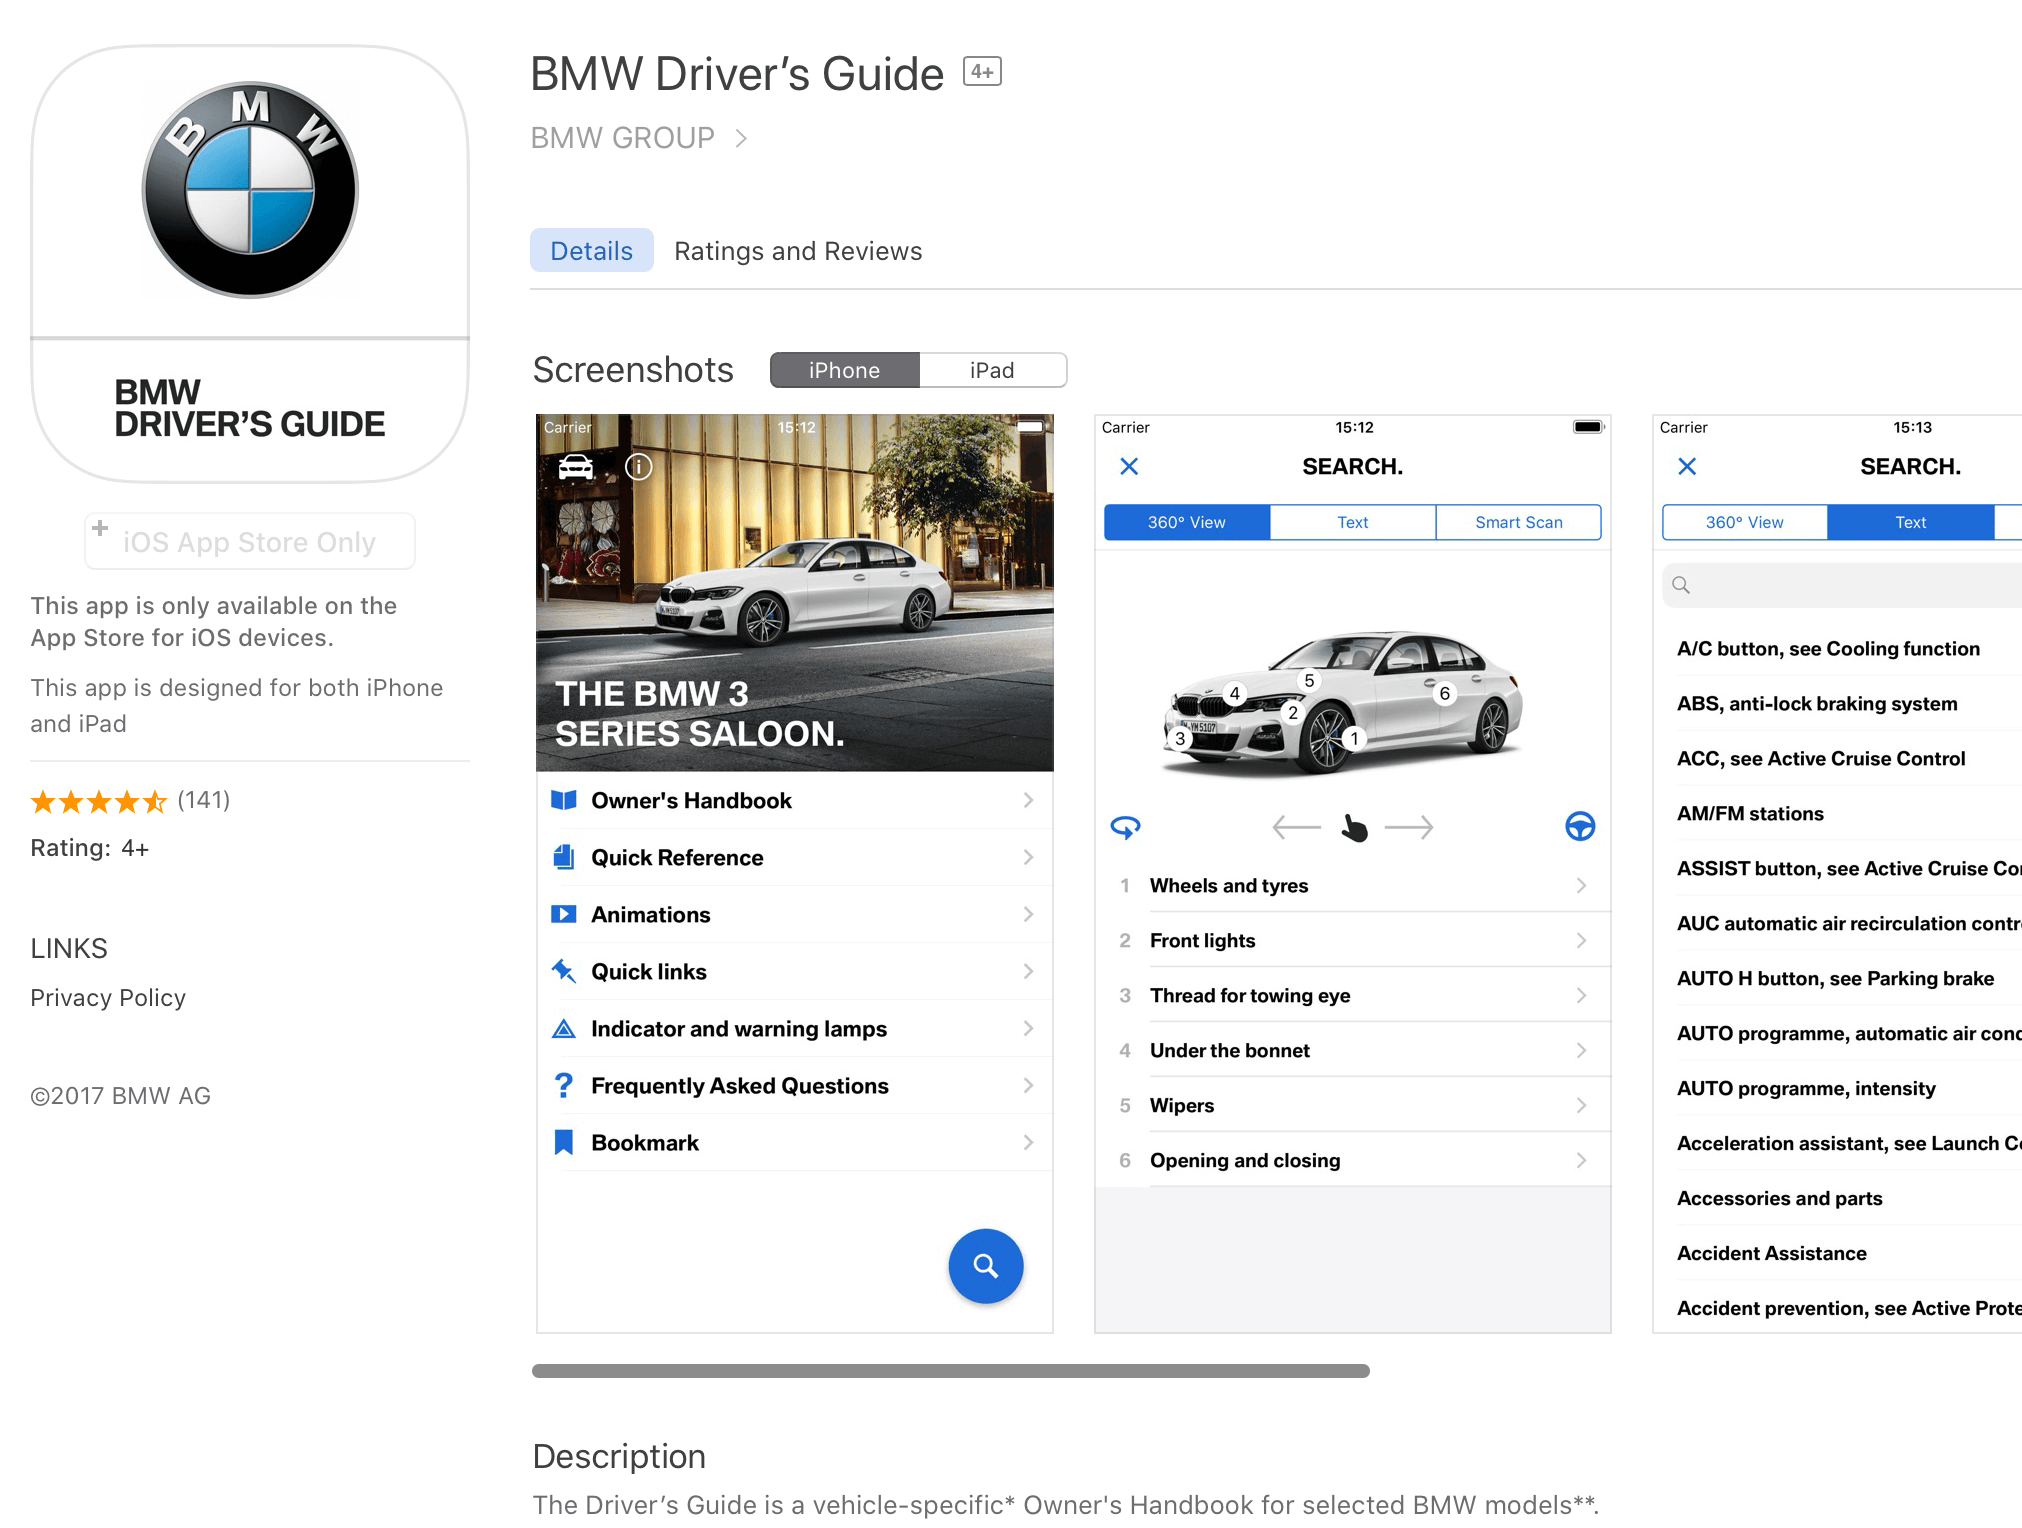Click the star rating with 141 reviews
The image size is (2022, 1528).
coord(130,801)
